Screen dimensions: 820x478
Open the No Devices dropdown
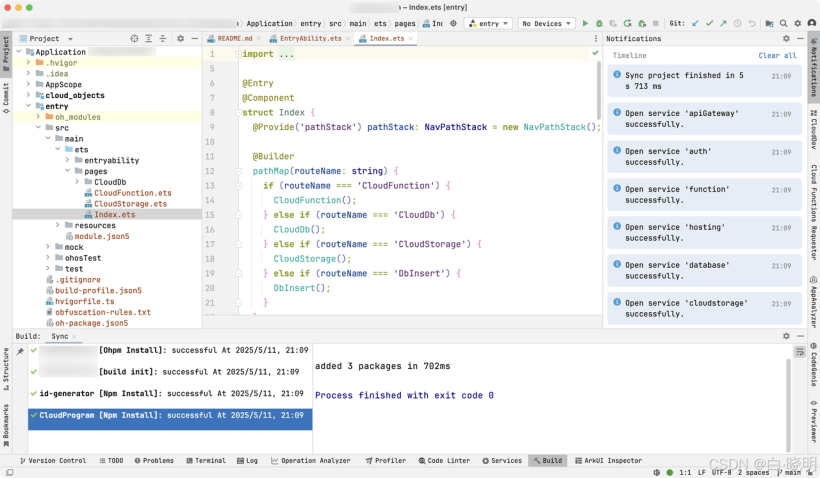[546, 24]
